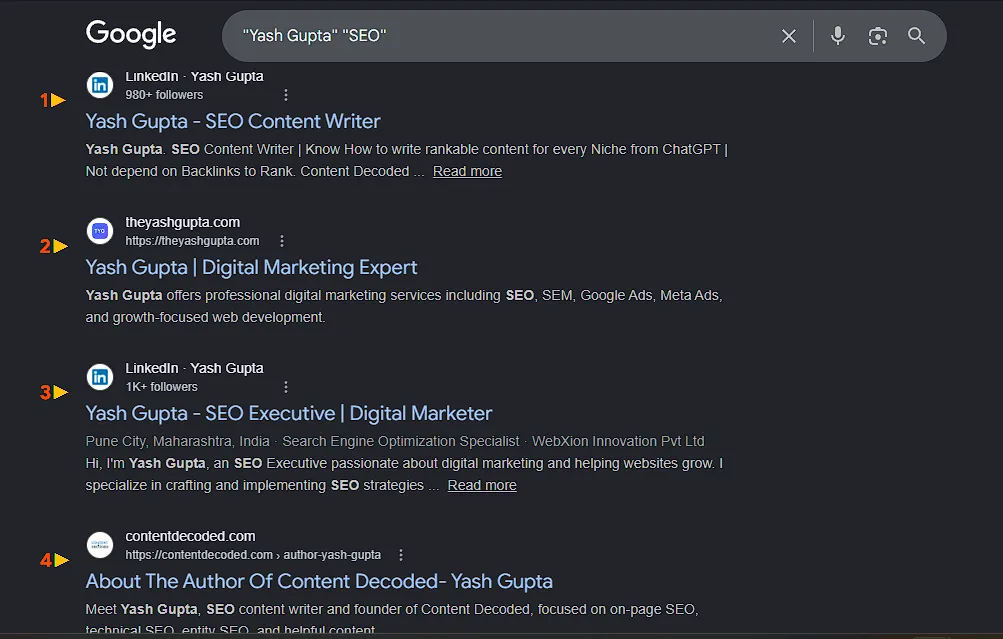Click Pune City, Maharashtra, India location text
This screenshot has height=639, width=1003.
[x=177, y=441]
